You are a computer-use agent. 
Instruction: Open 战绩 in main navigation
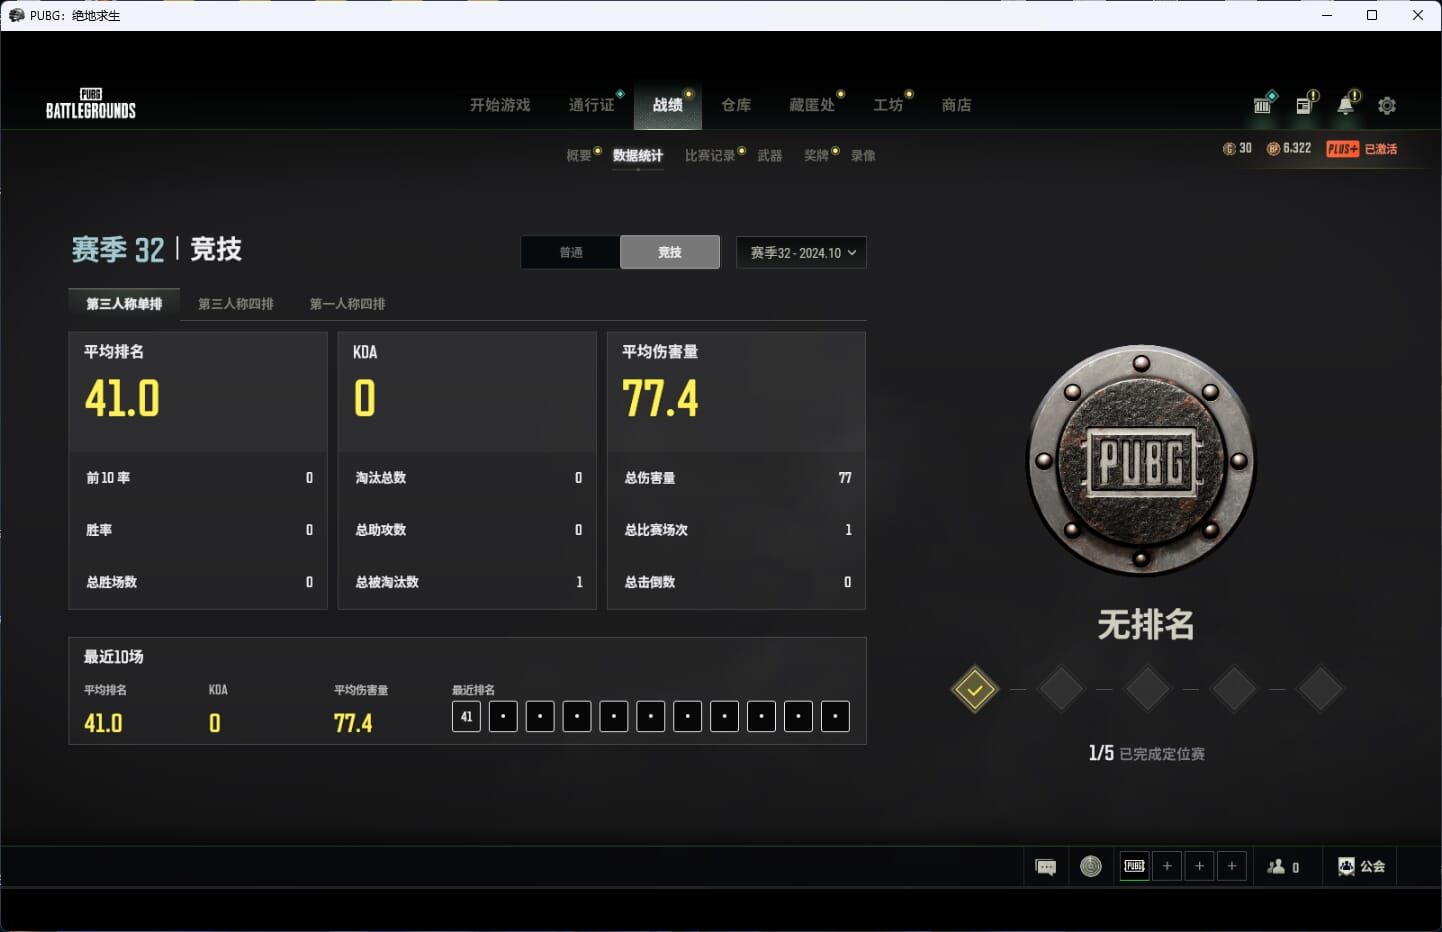coord(668,105)
